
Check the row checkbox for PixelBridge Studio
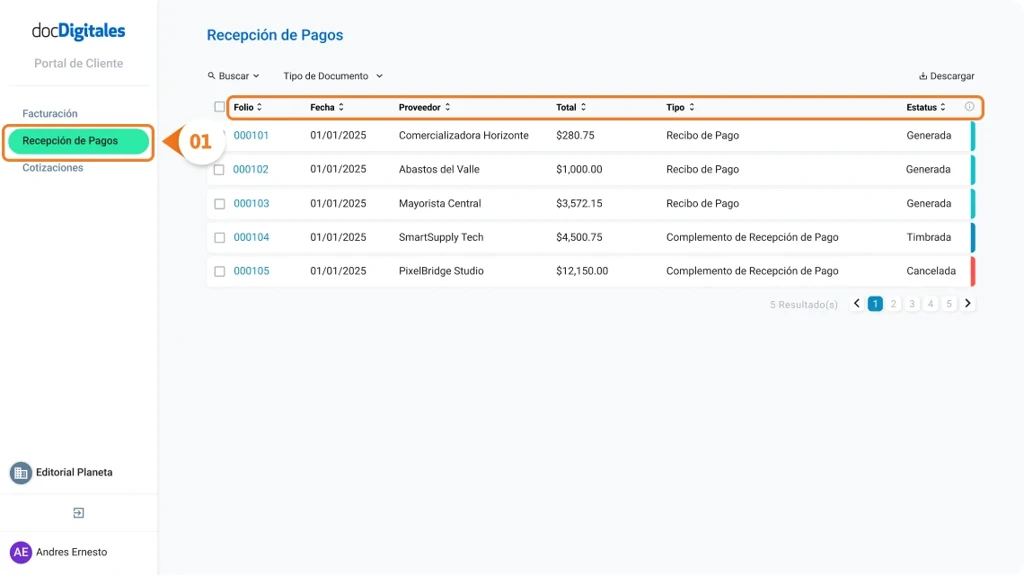220,270
